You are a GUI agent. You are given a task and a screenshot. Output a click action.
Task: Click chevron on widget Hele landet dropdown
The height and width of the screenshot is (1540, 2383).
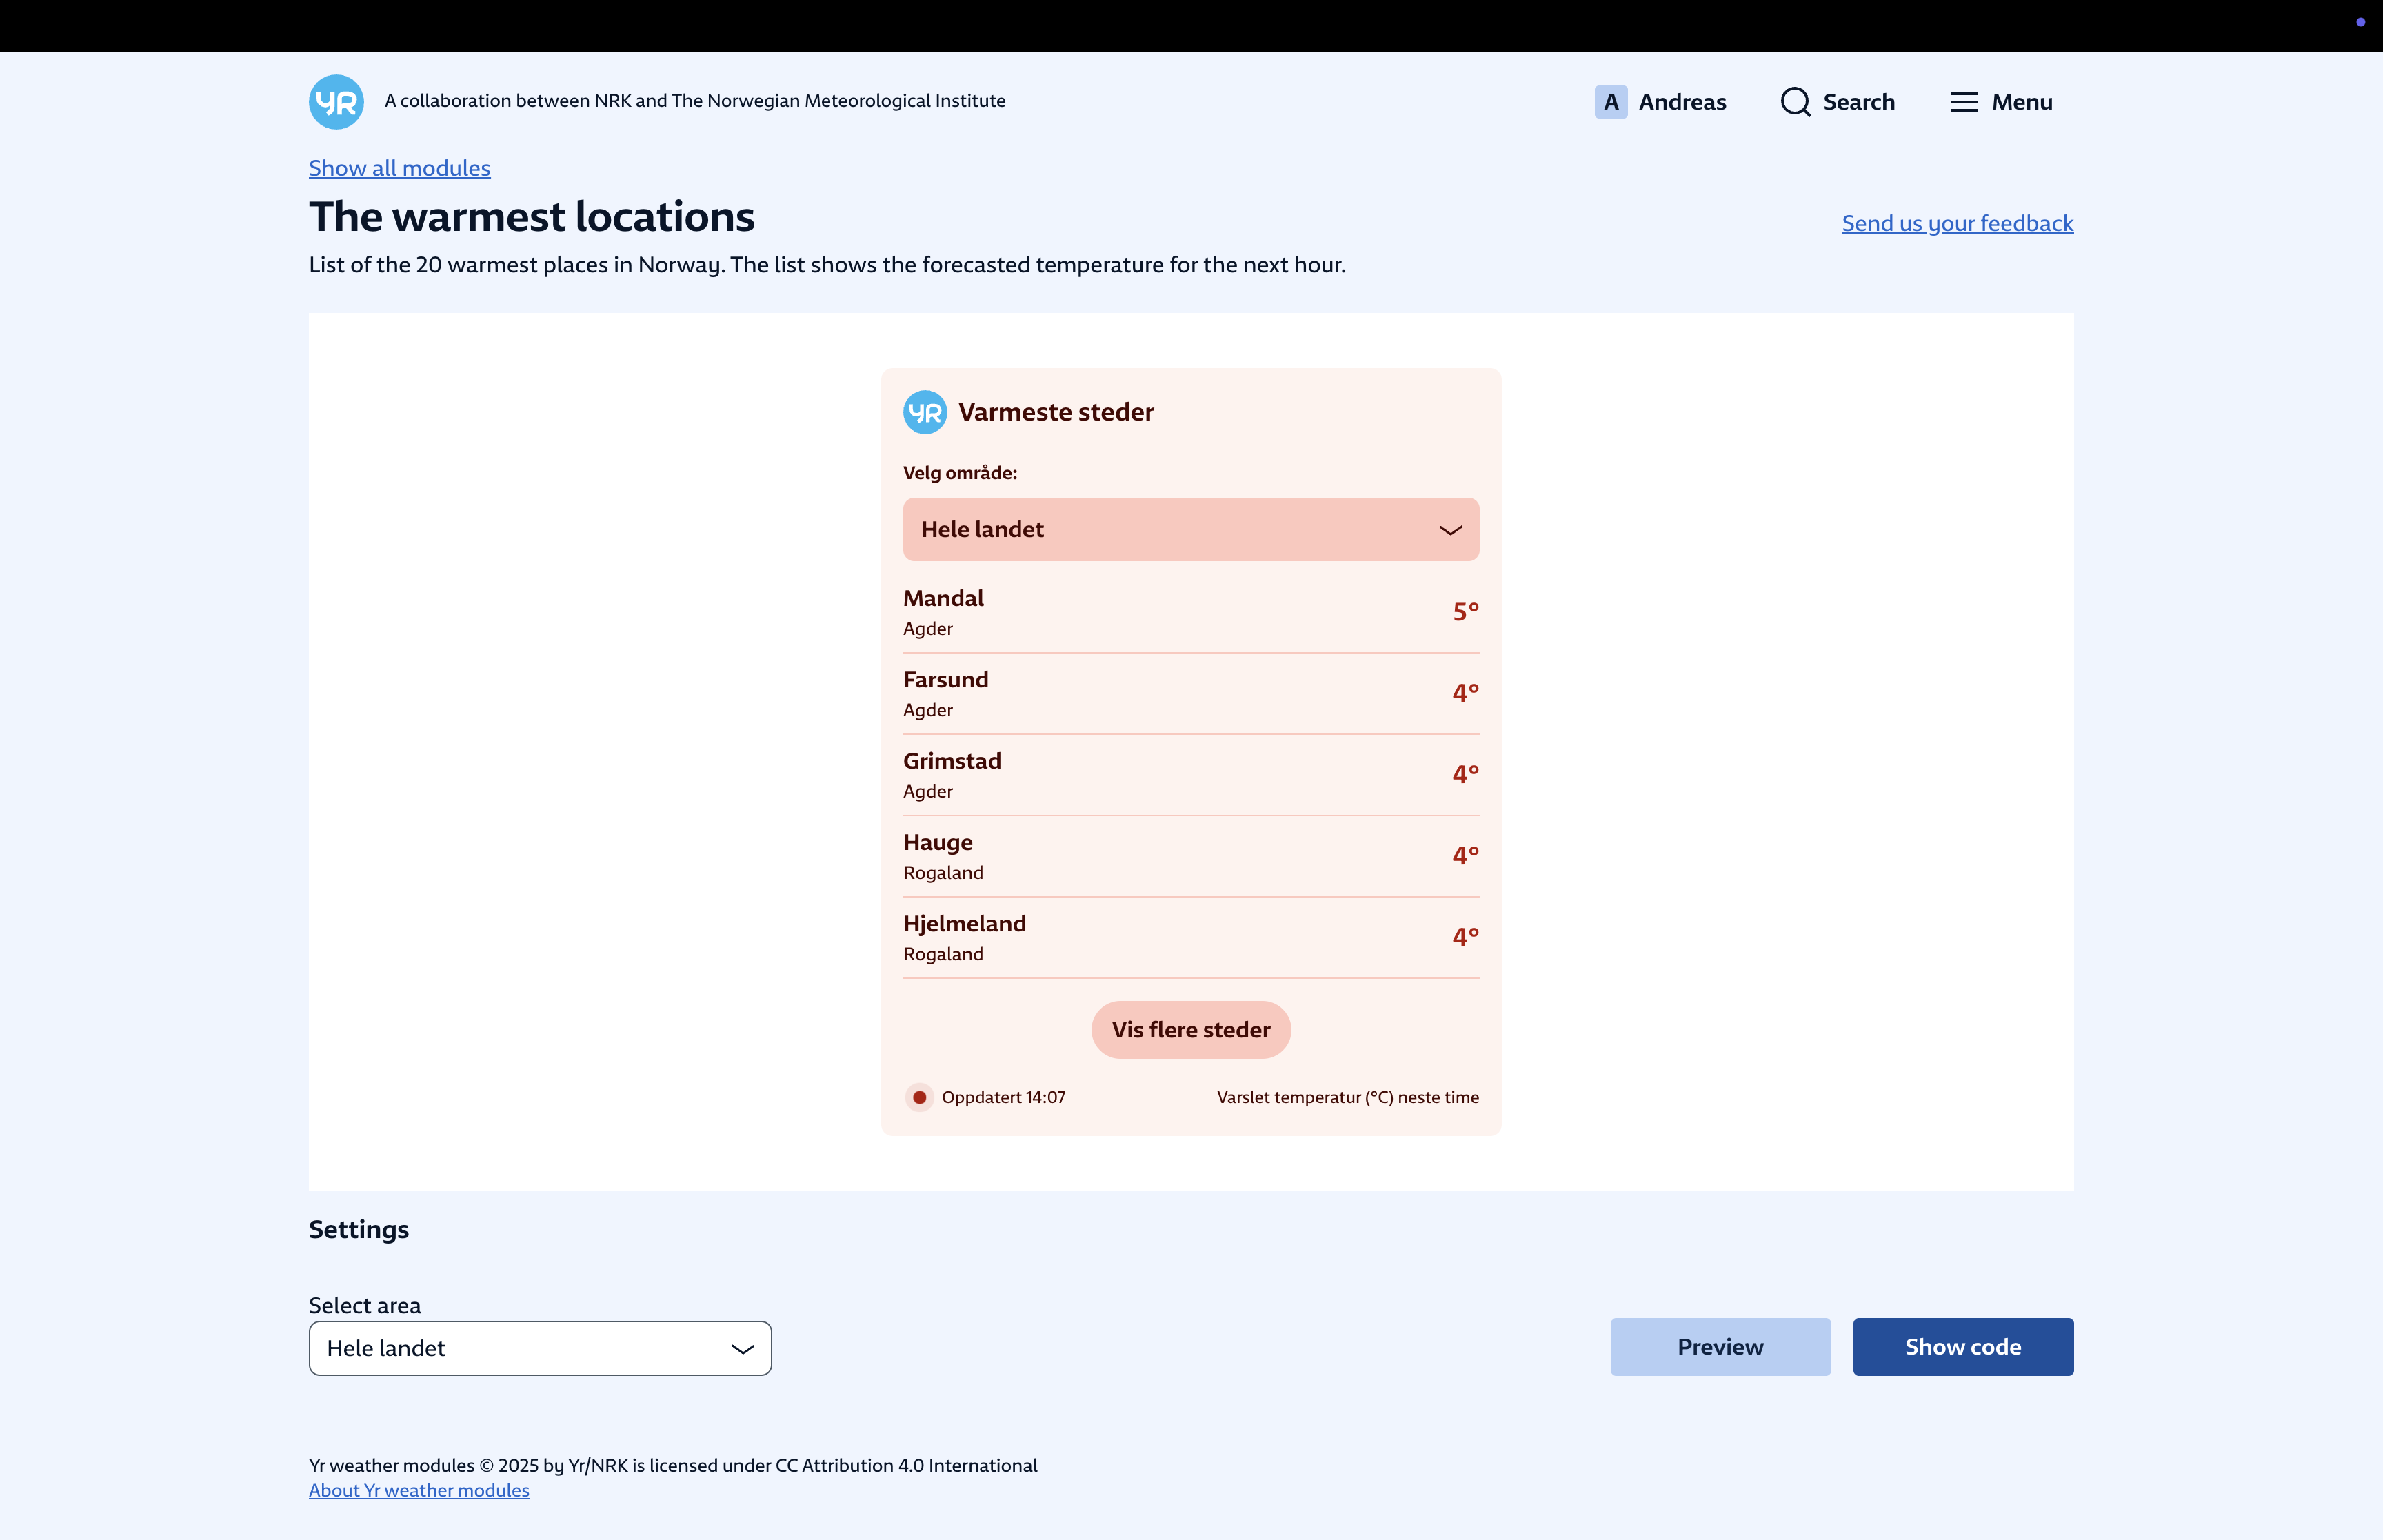click(x=1449, y=530)
